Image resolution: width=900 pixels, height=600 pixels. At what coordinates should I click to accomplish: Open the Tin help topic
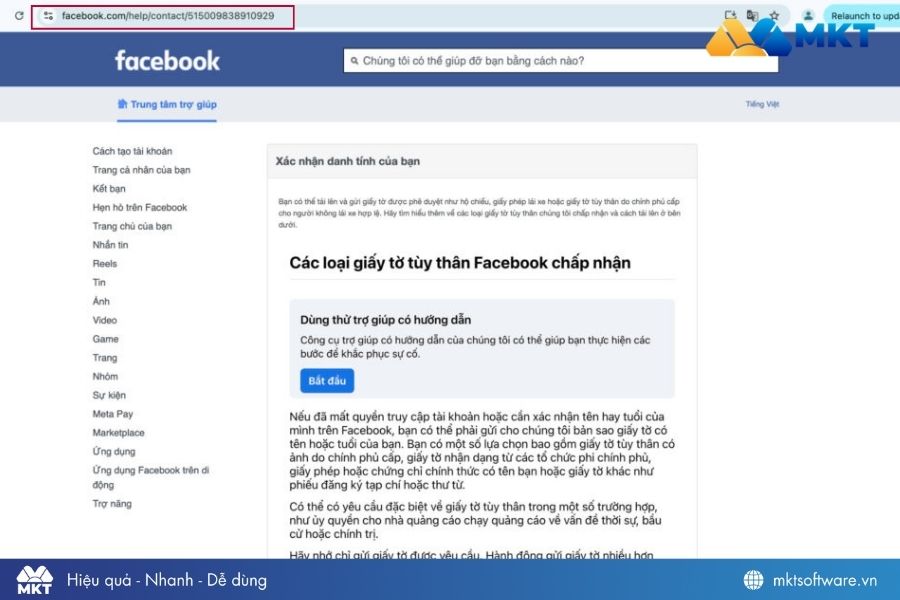99,282
